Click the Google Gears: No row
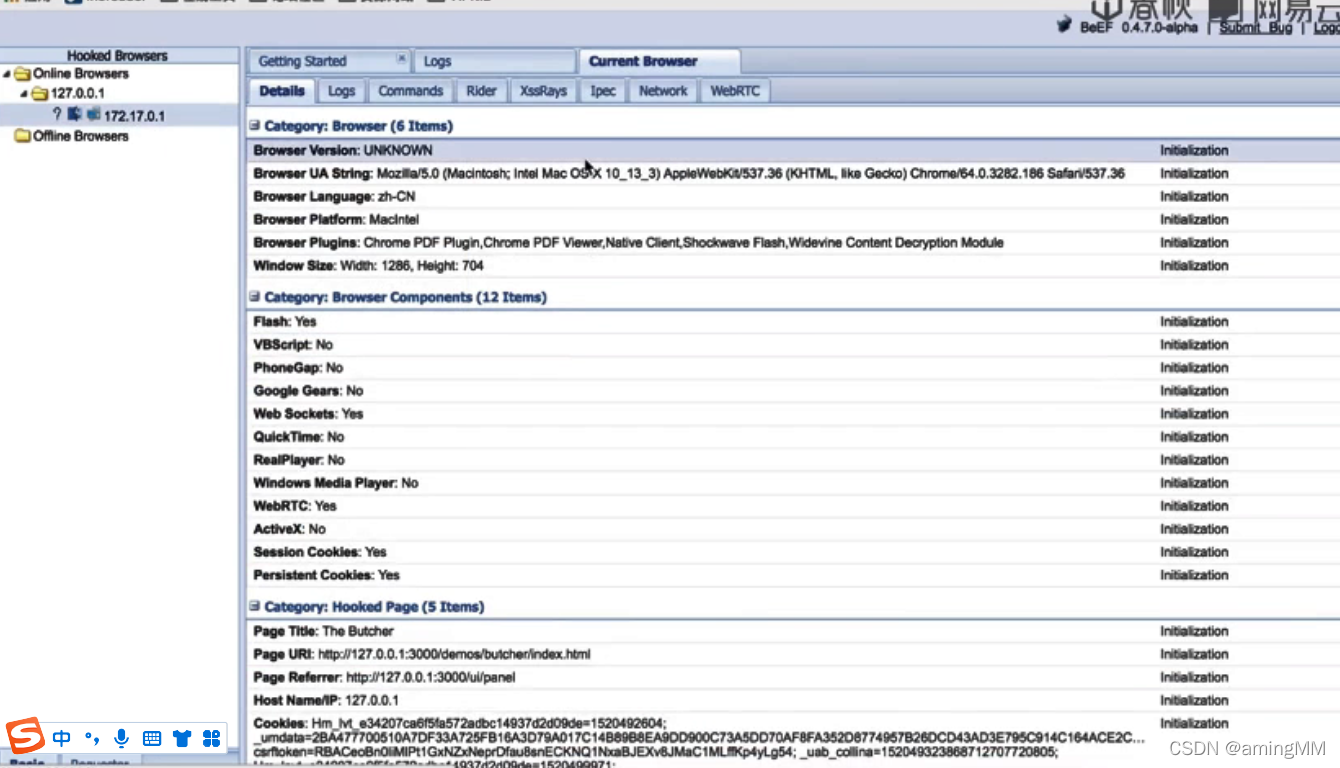 (793, 391)
